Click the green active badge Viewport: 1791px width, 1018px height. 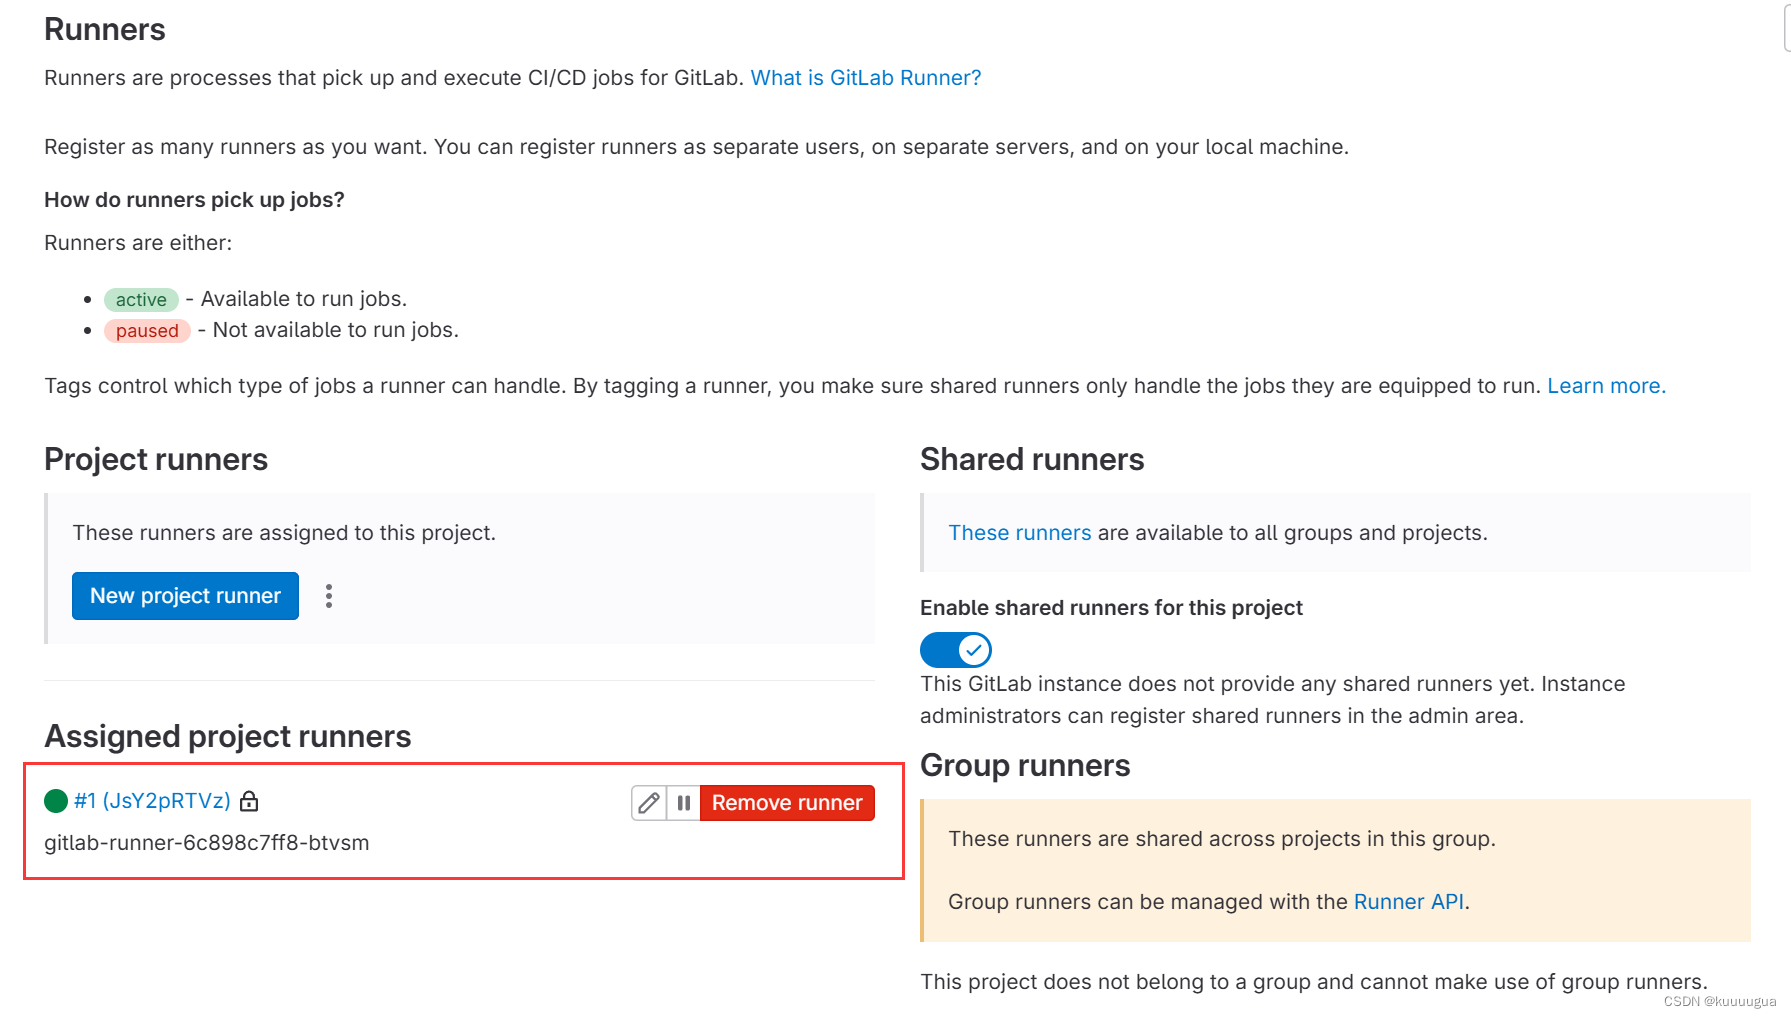(x=141, y=300)
